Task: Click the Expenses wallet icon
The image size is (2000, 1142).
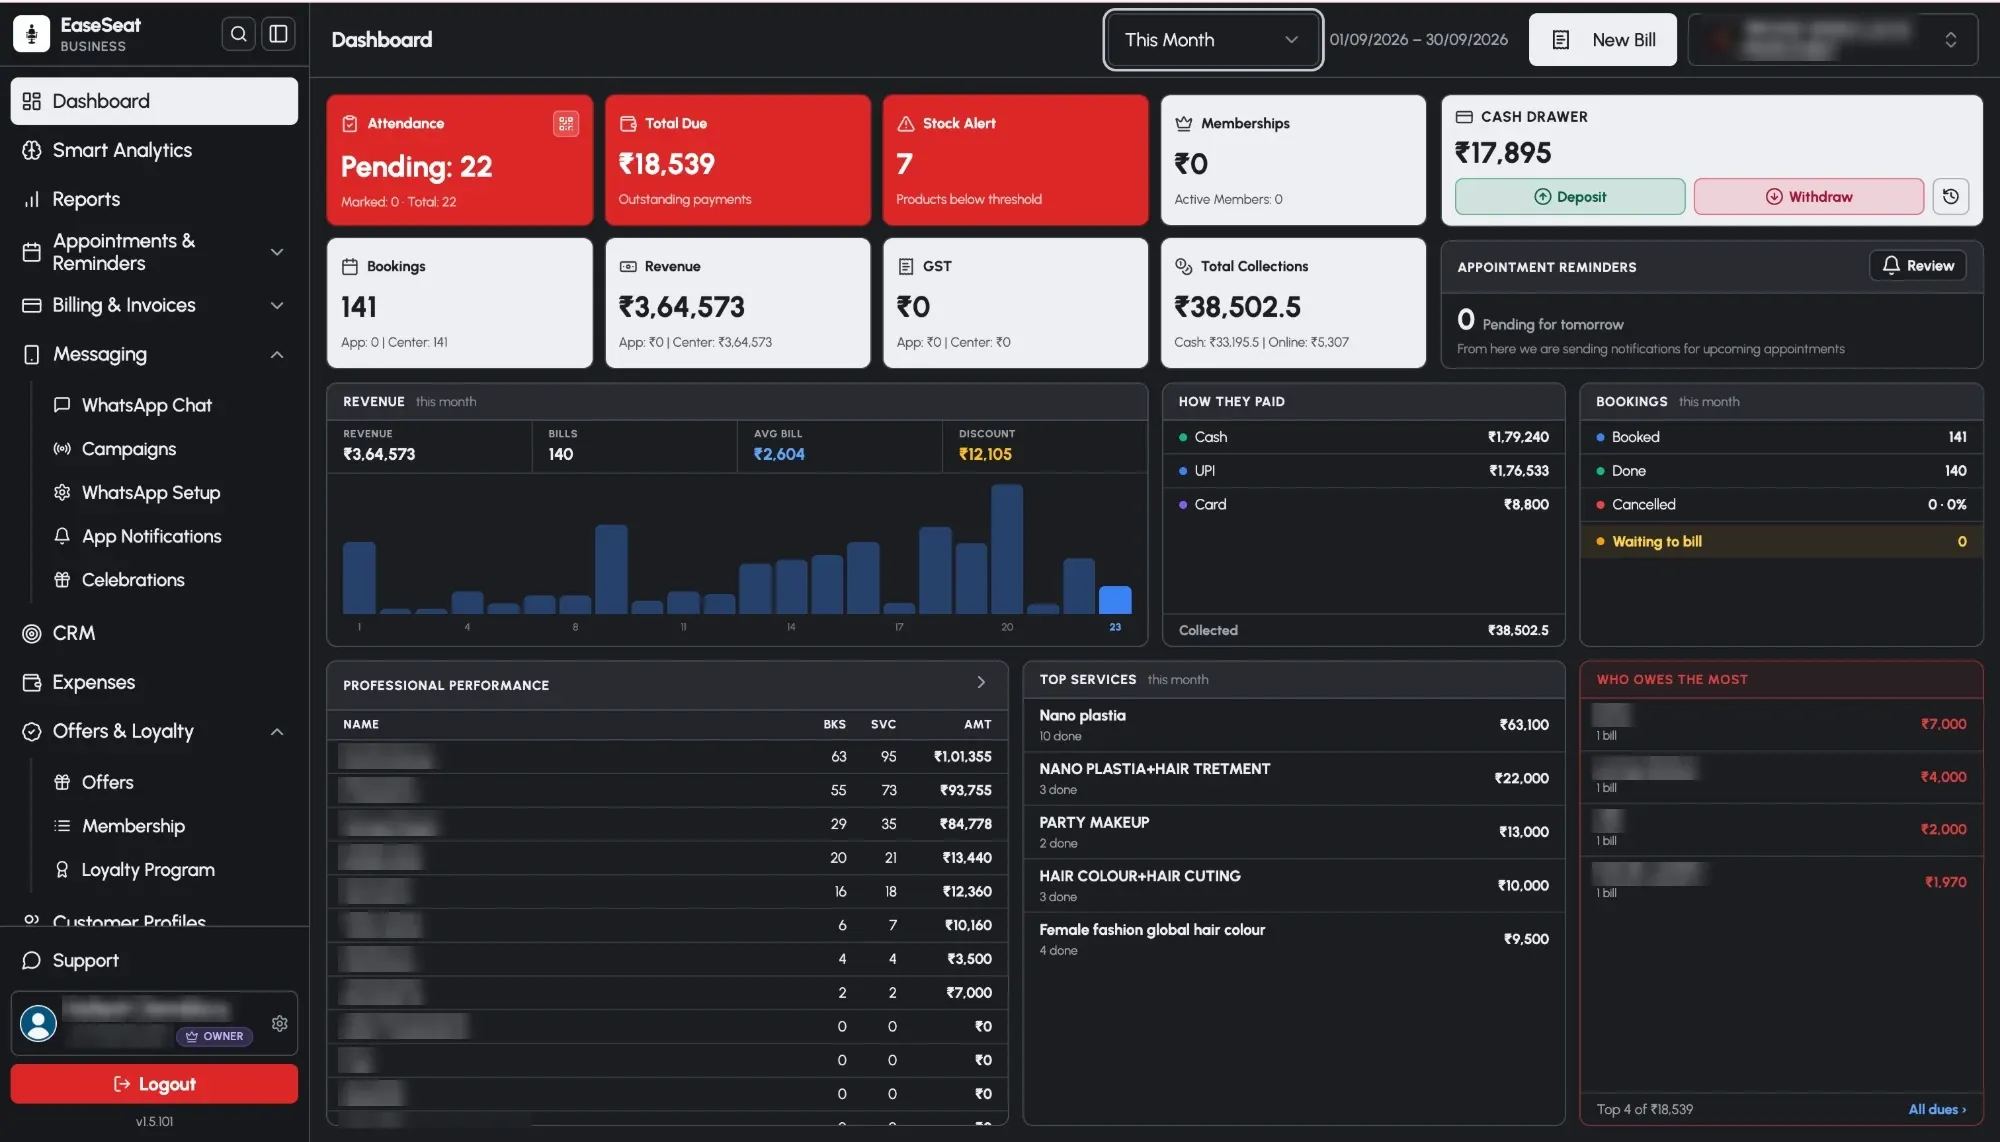Action: [x=32, y=682]
